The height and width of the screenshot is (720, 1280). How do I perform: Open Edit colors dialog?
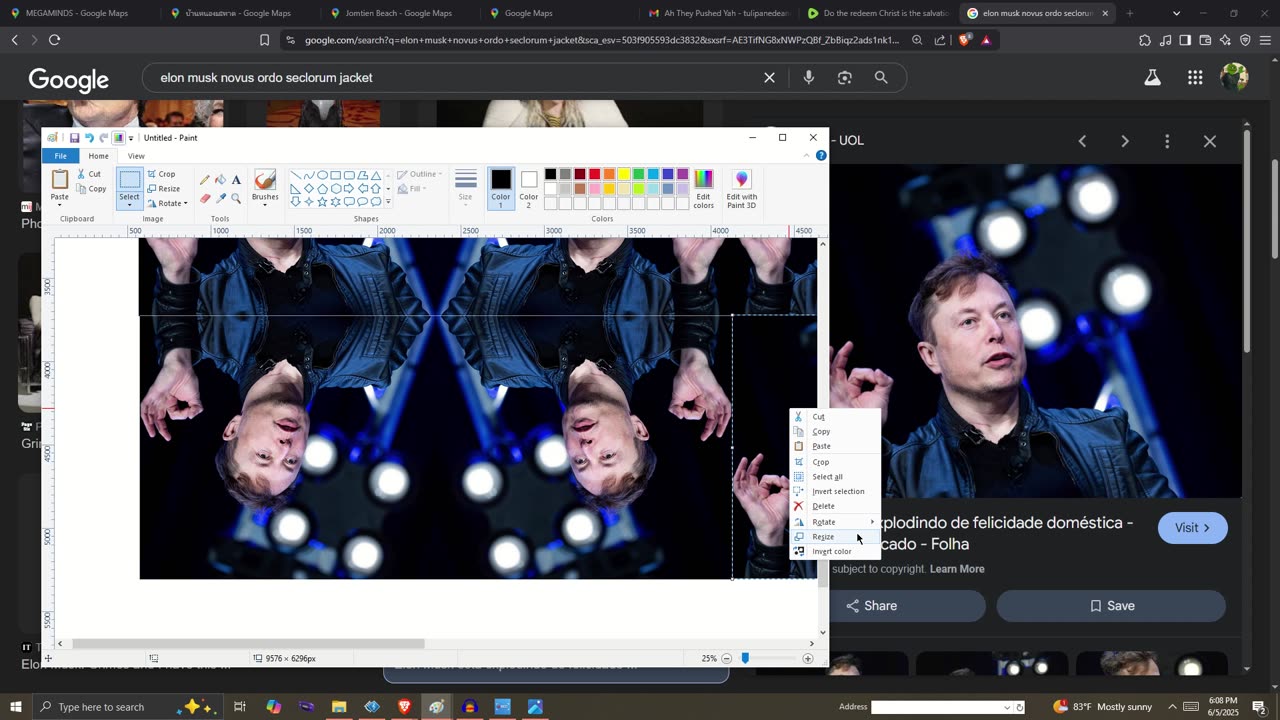(x=704, y=188)
